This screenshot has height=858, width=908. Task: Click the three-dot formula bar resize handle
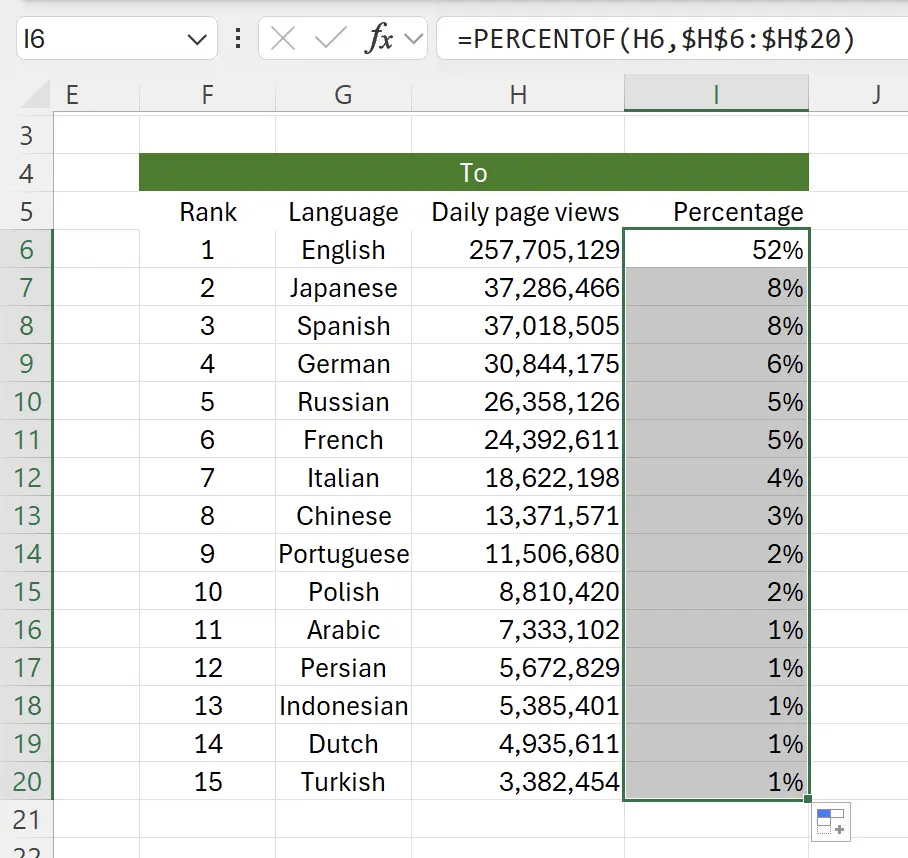click(x=237, y=39)
